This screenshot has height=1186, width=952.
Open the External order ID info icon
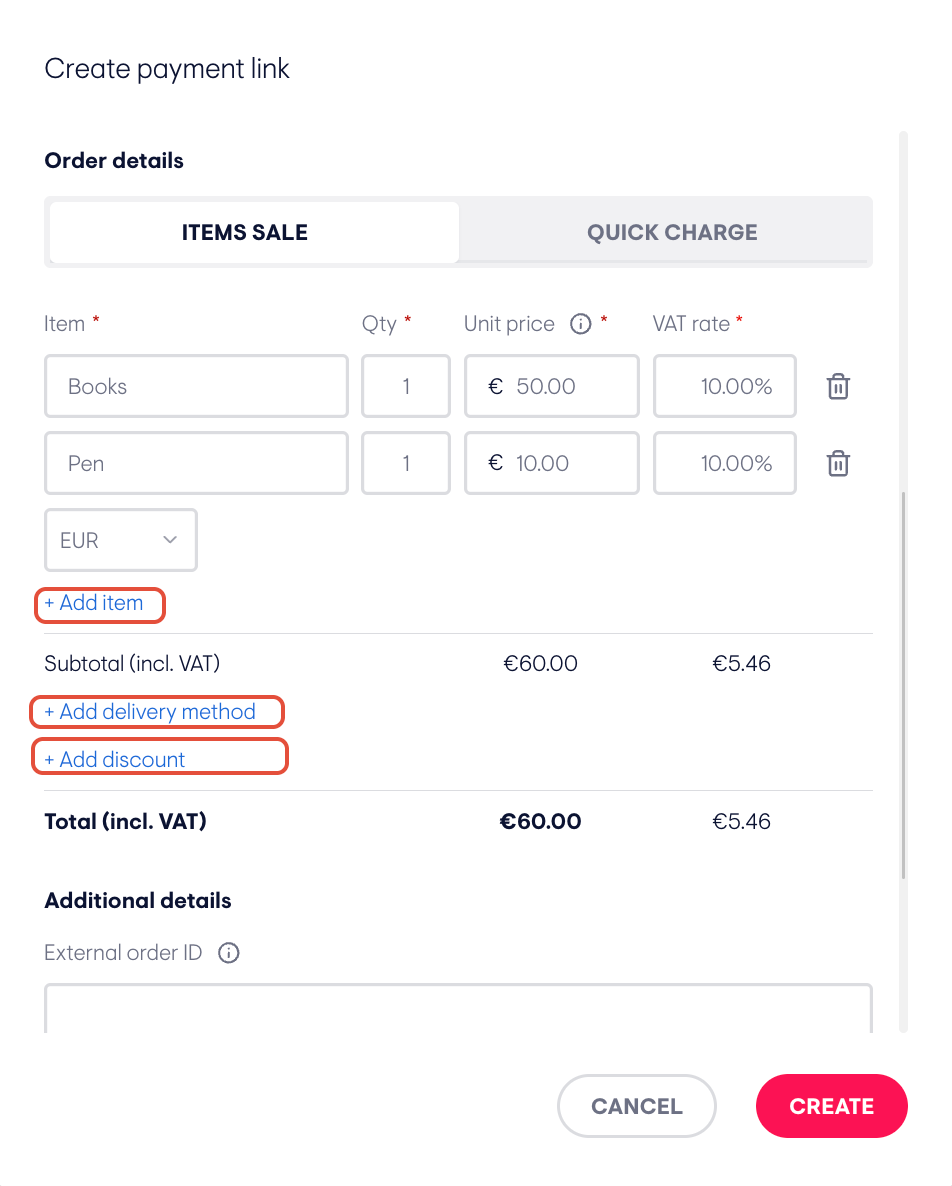228,952
